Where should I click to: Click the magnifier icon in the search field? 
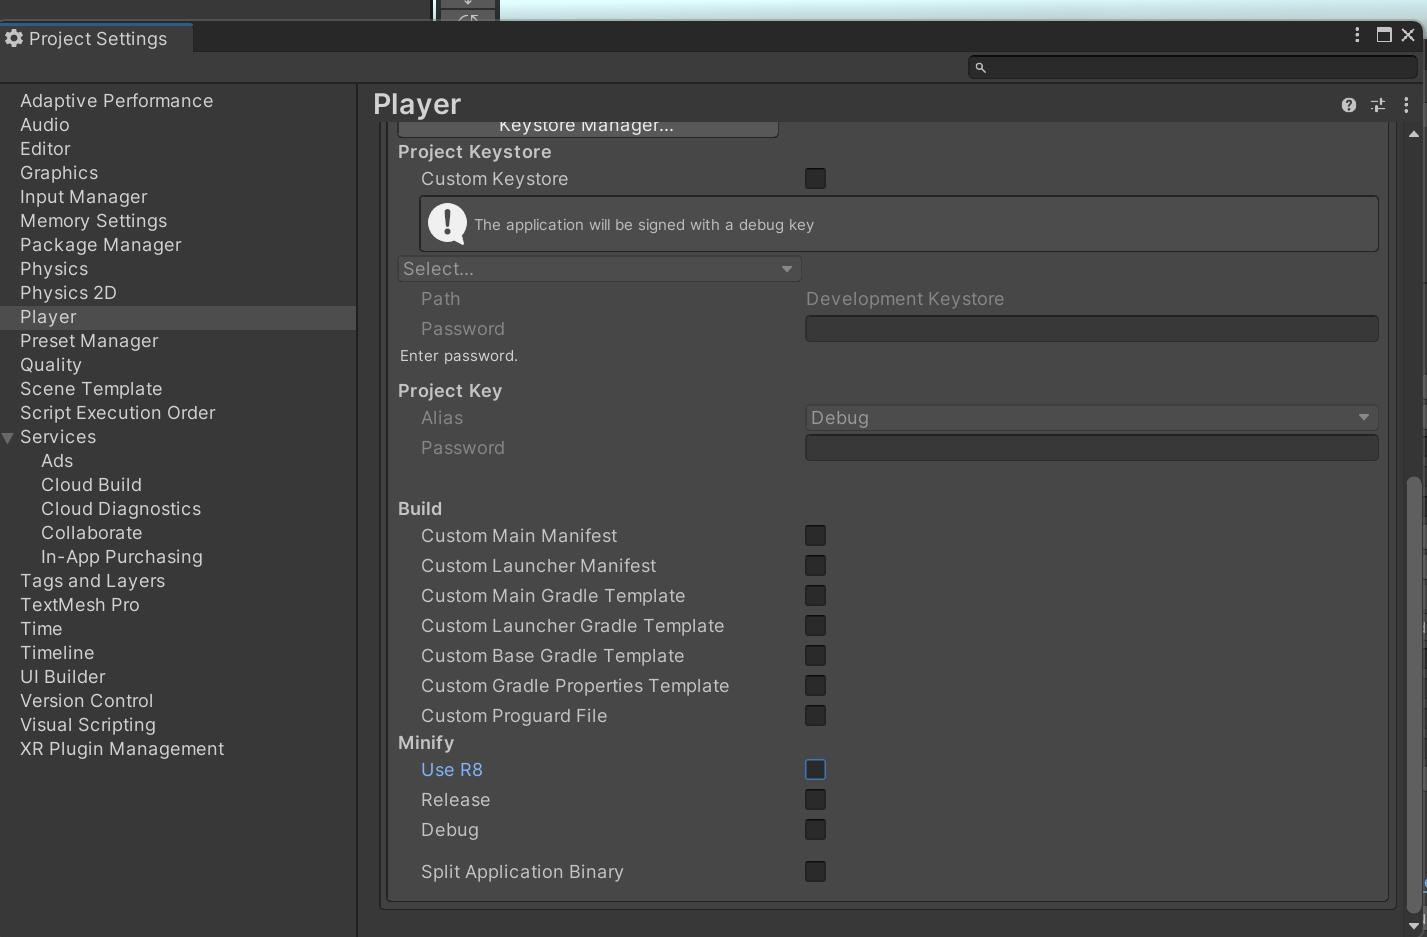980,67
